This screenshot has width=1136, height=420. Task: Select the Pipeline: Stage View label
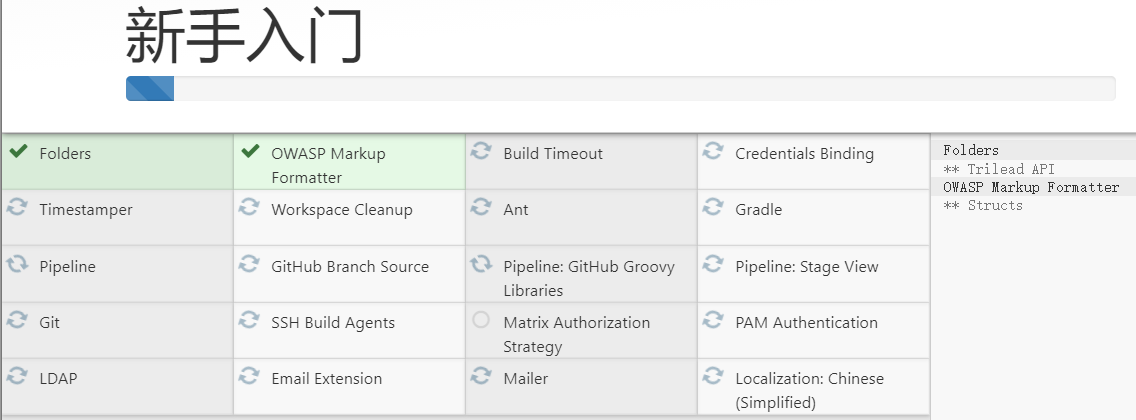(x=806, y=266)
